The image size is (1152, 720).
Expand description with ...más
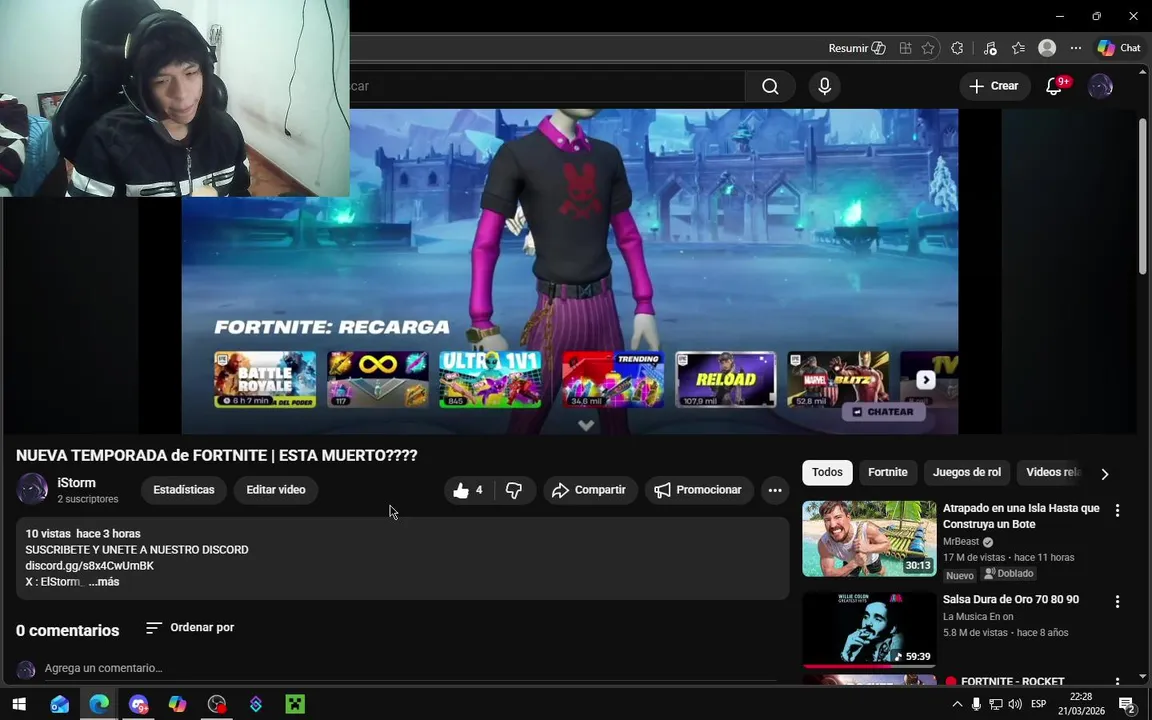click(x=104, y=582)
